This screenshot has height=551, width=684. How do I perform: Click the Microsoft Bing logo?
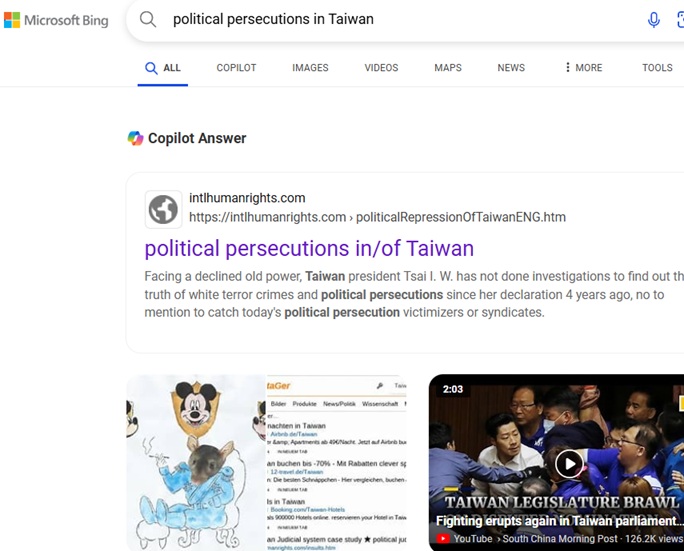56,20
